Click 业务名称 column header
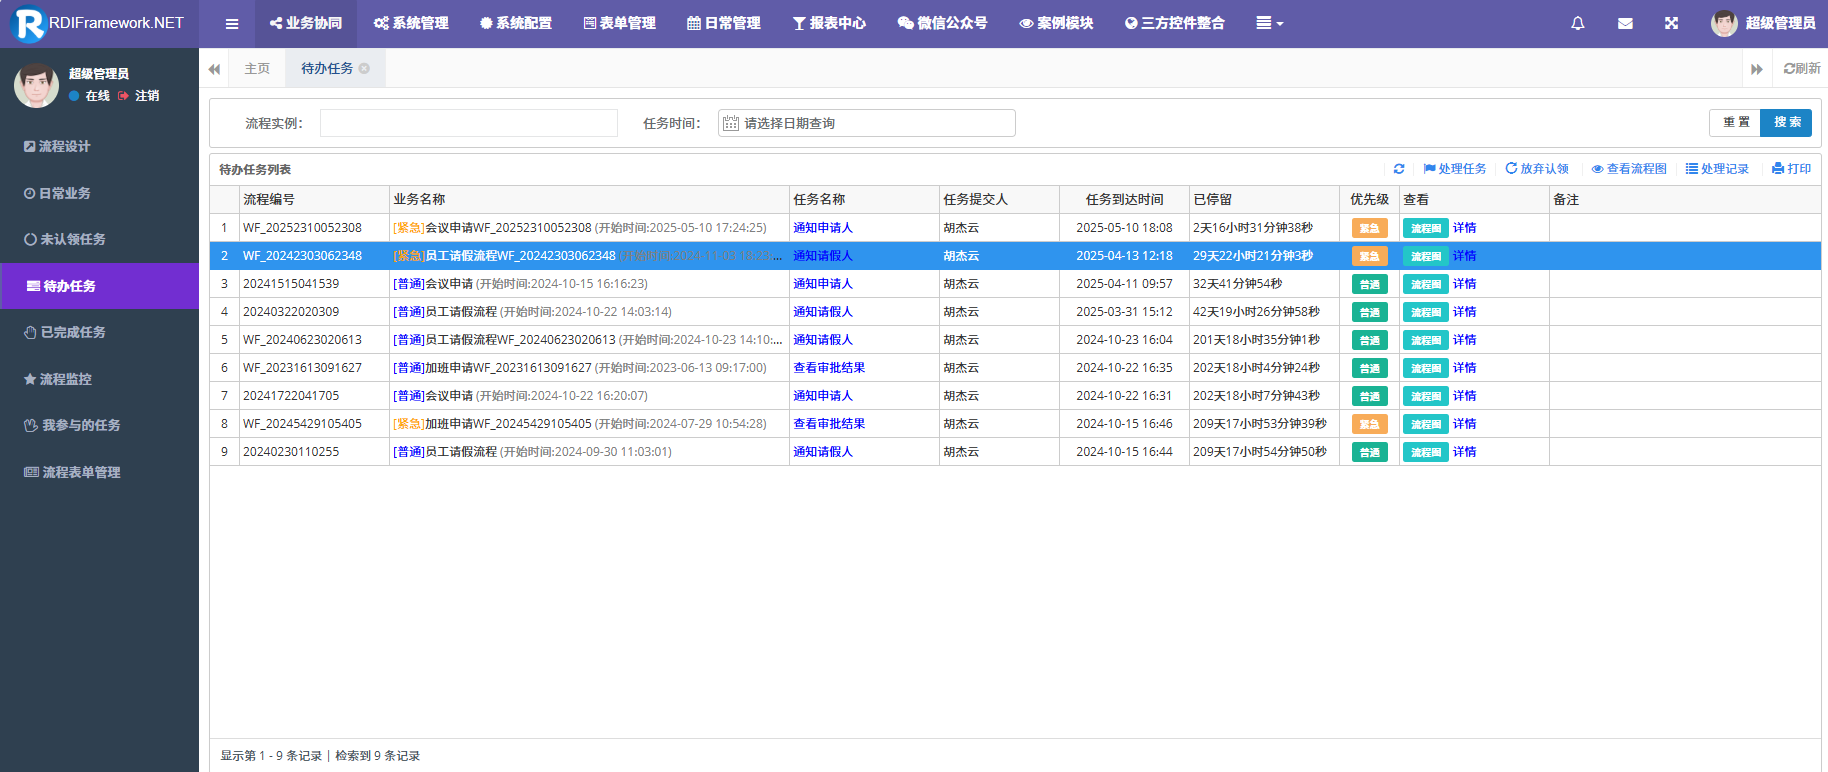1828x772 pixels. pos(589,200)
